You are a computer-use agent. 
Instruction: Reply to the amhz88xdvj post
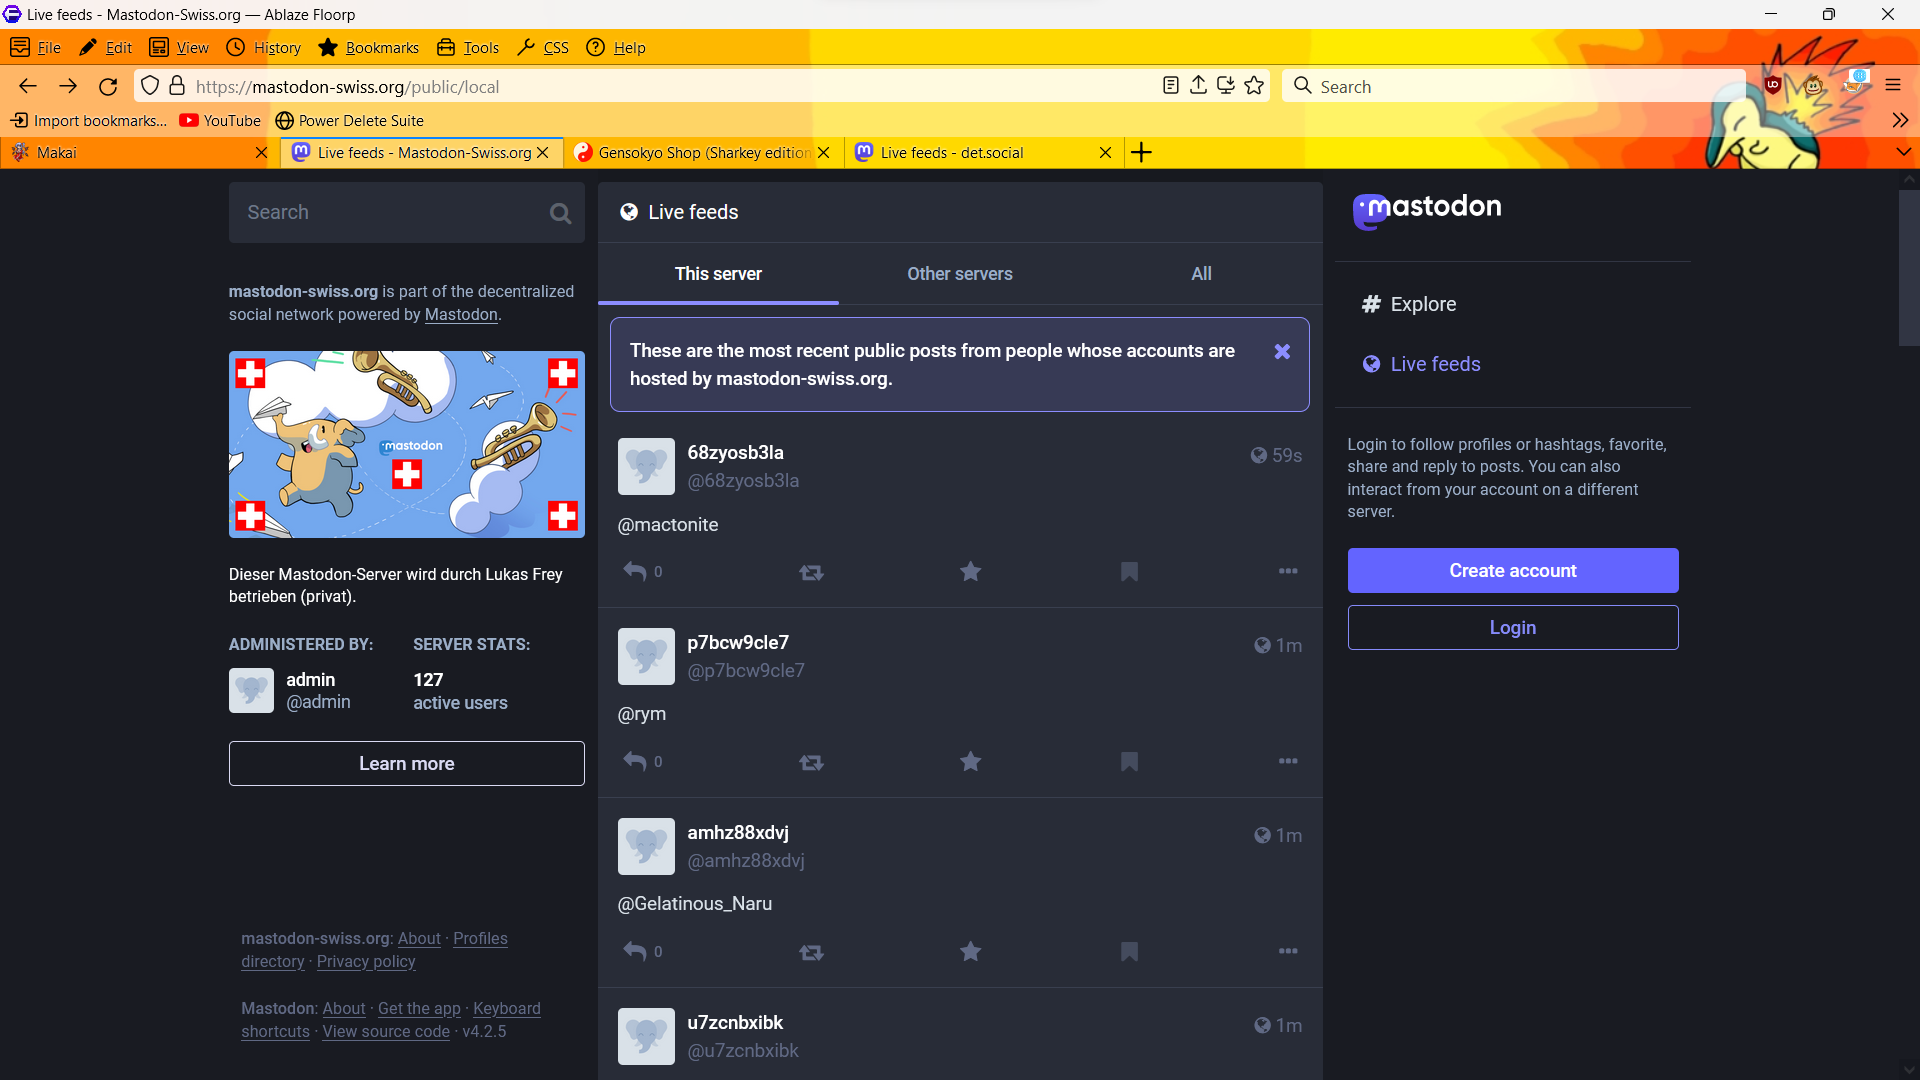coord(635,951)
